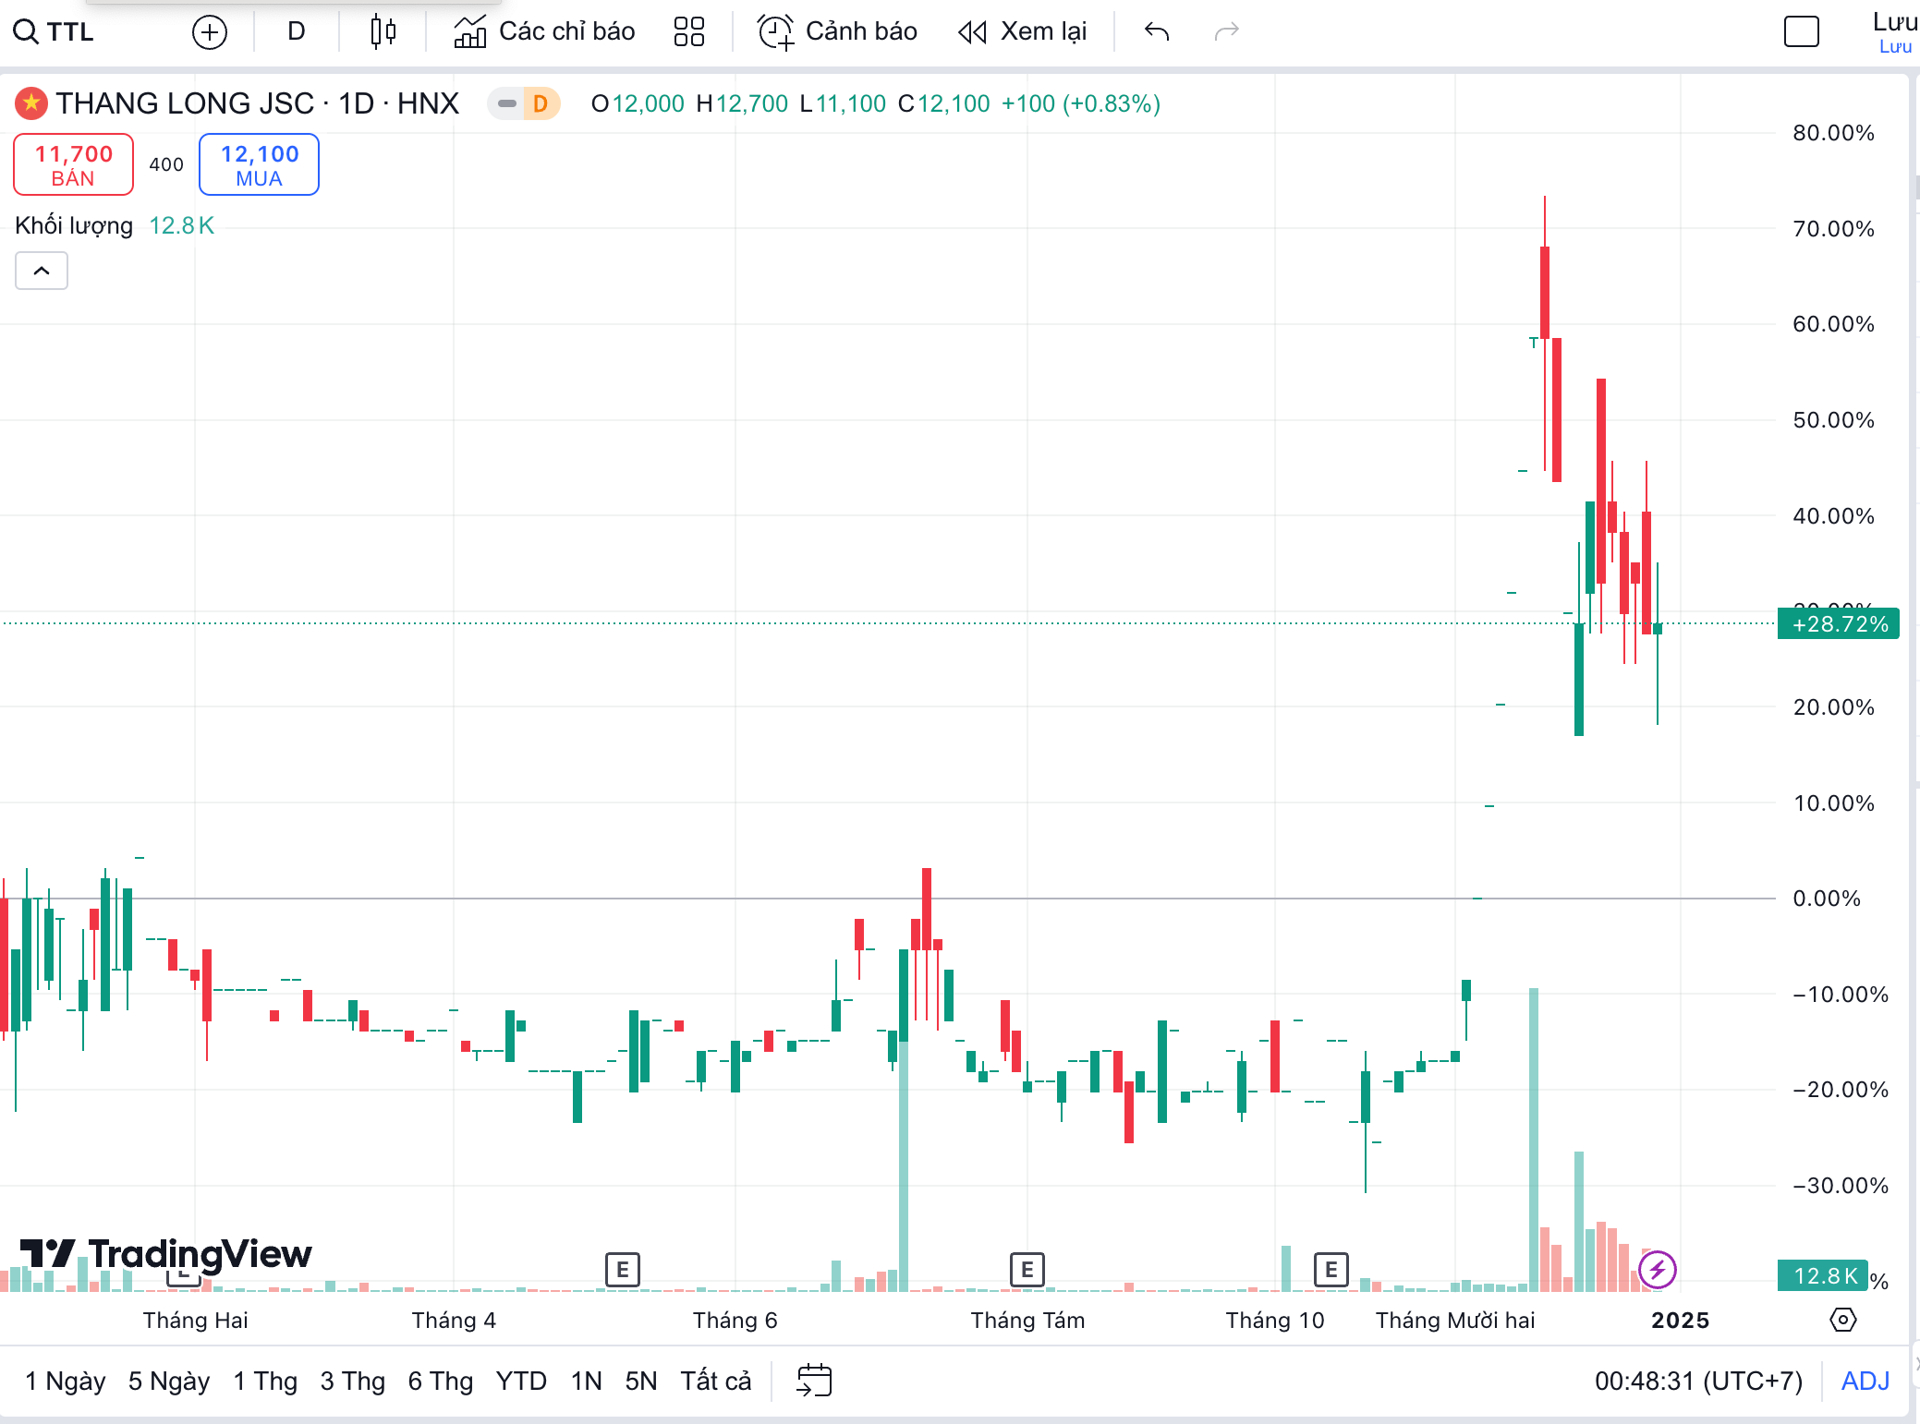Viewport: 1920px width, 1424px height.
Task: Click the redo arrow
Action: click(x=1227, y=32)
